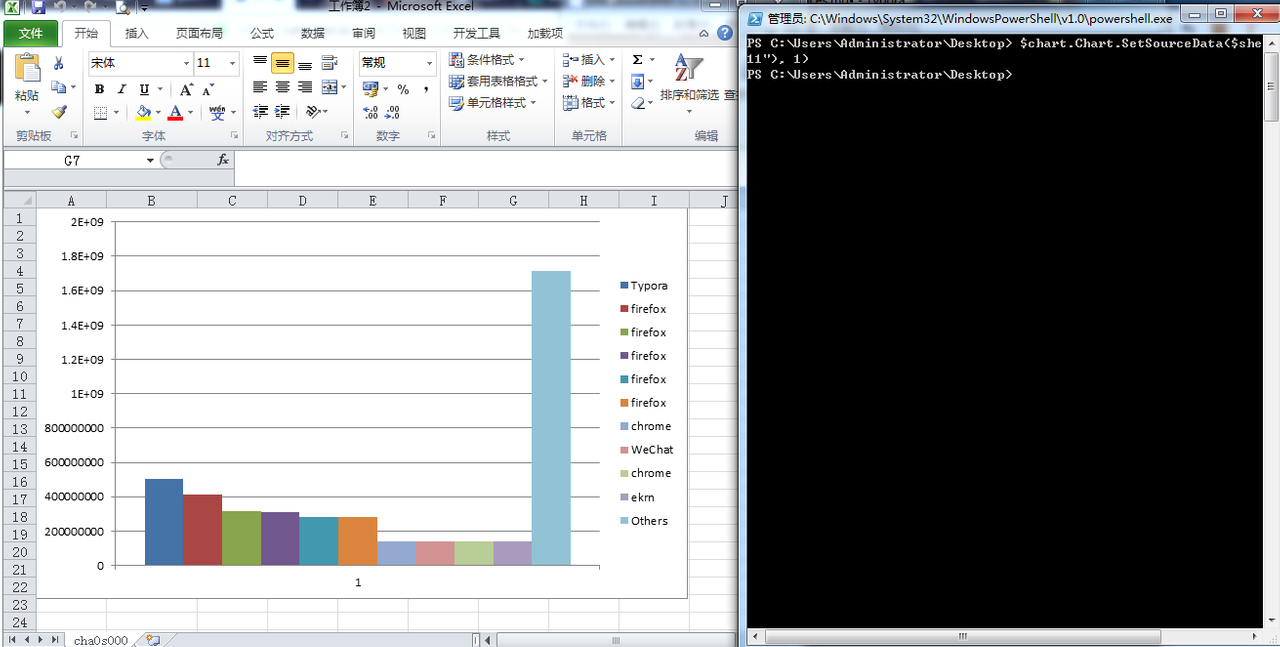Apply bold formatting with the B icon
This screenshot has width=1280, height=647.
[101, 89]
